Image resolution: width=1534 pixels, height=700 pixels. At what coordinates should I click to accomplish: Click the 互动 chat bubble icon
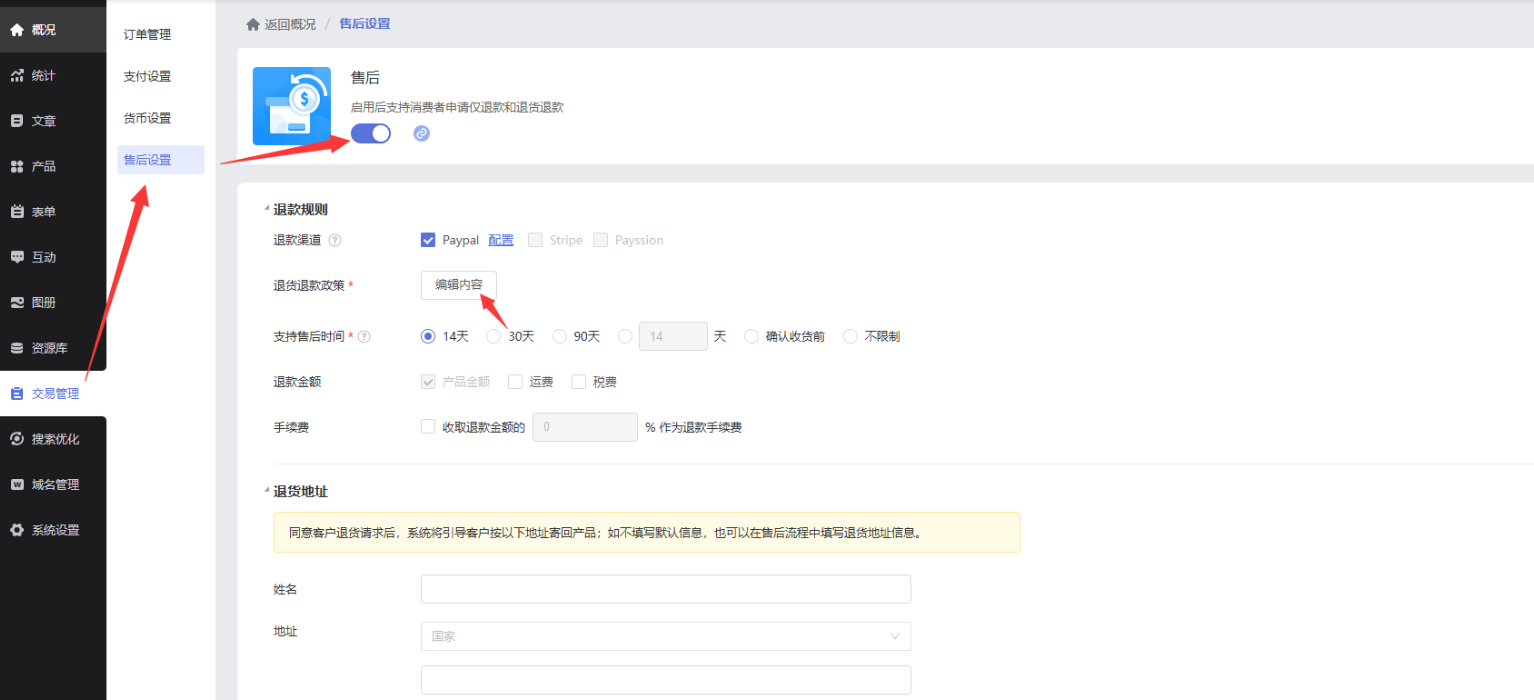(17, 257)
